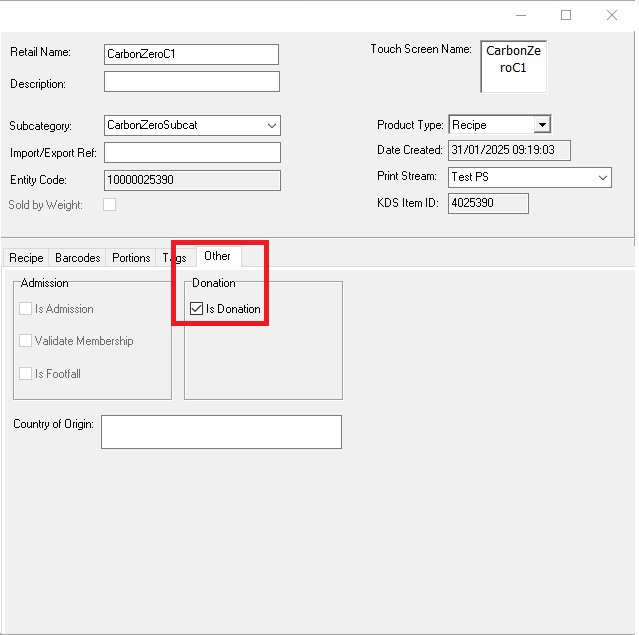Click the KDS Item ID field
The width and height of the screenshot is (639, 635).
488,204
